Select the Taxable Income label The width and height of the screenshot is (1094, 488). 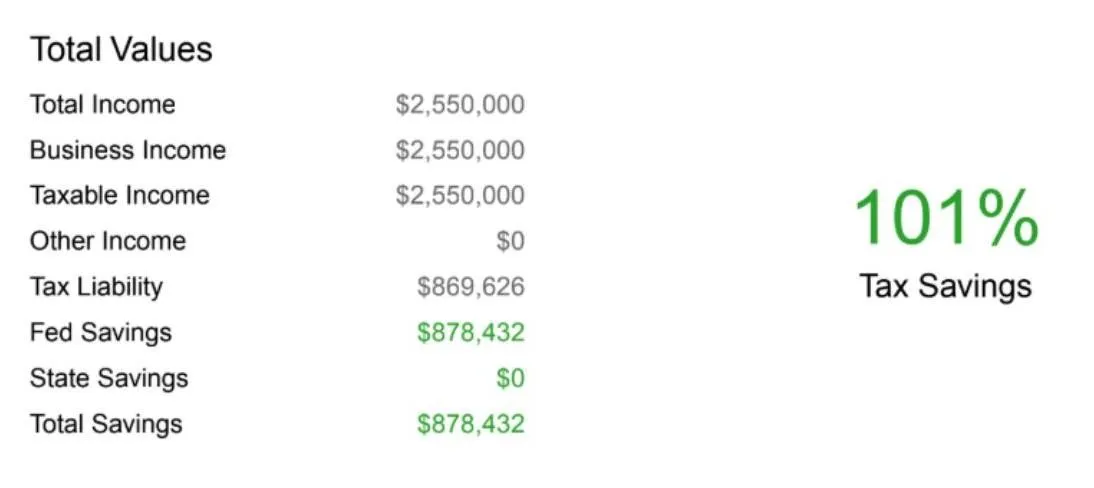[x=119, y=195]
